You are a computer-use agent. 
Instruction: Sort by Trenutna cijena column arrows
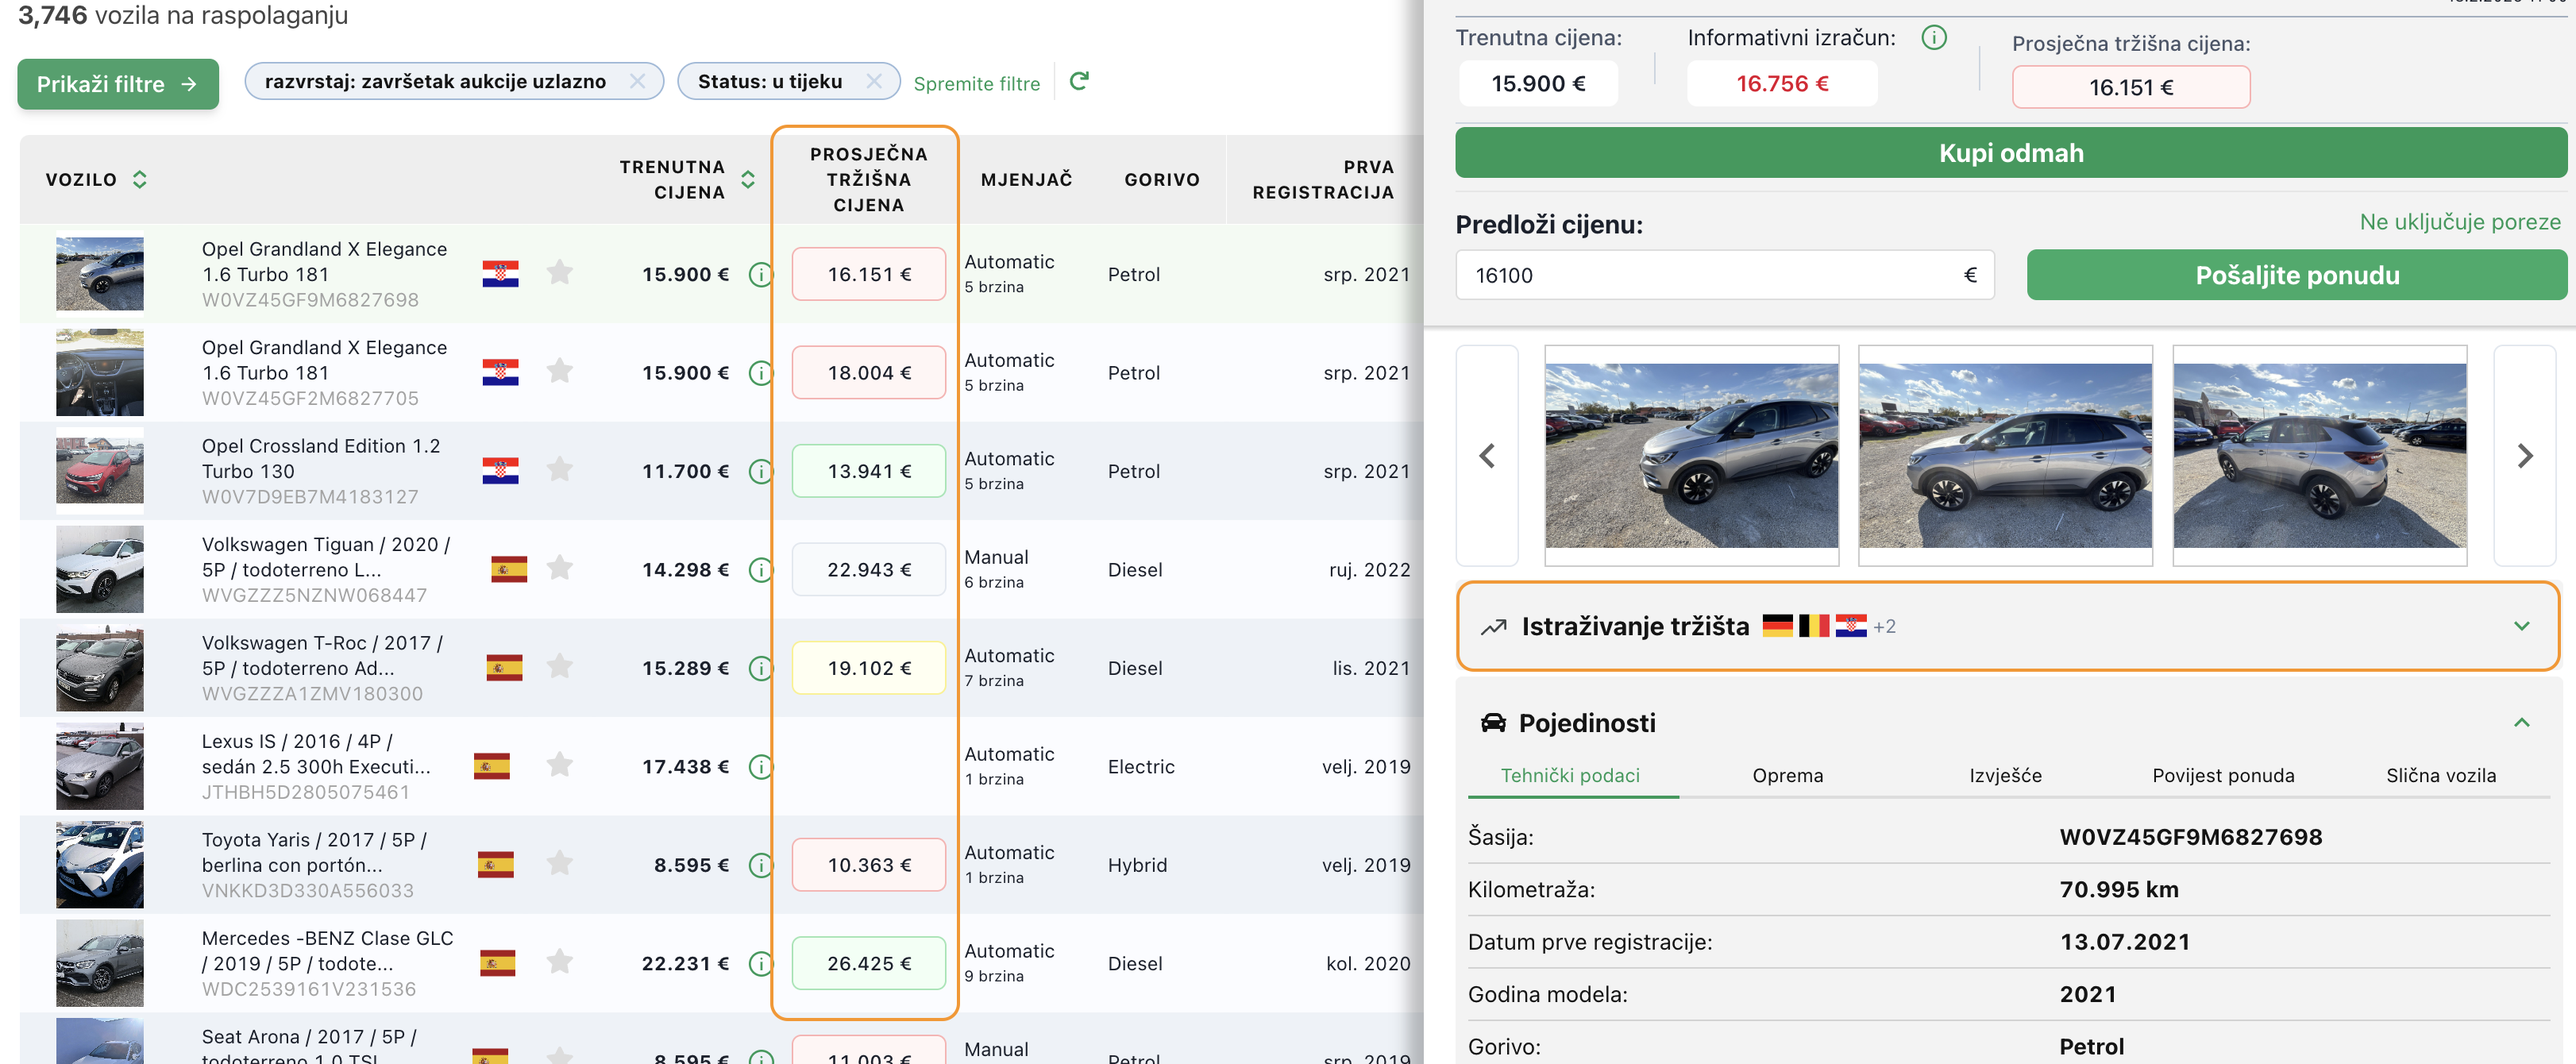(748, 179)
